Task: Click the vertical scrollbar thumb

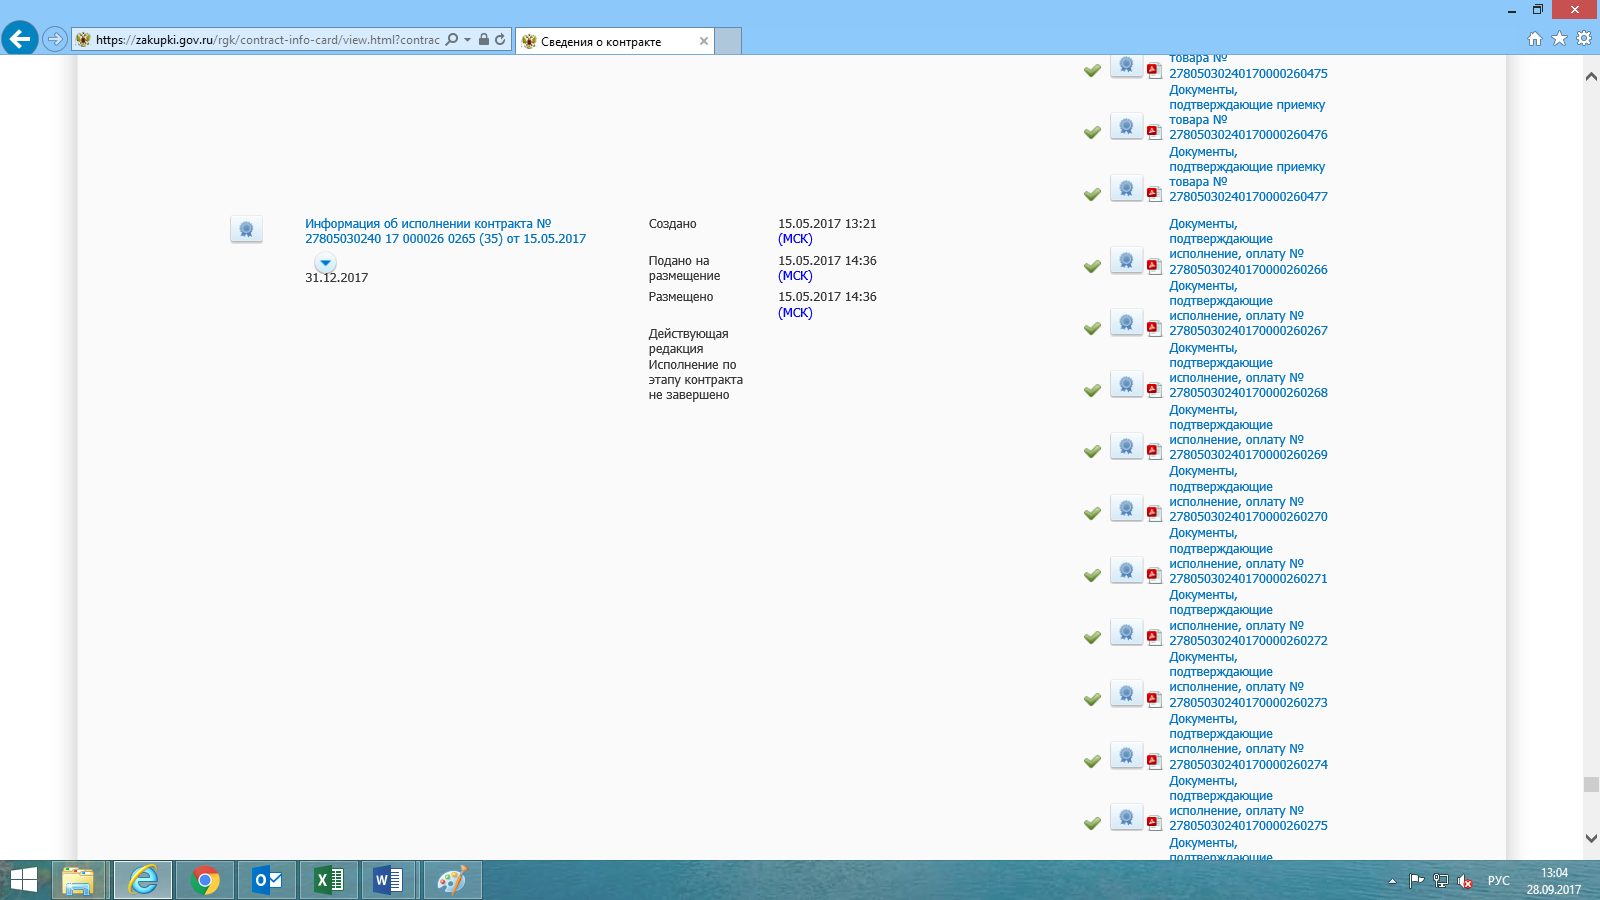Action: tap(1591, 785)
